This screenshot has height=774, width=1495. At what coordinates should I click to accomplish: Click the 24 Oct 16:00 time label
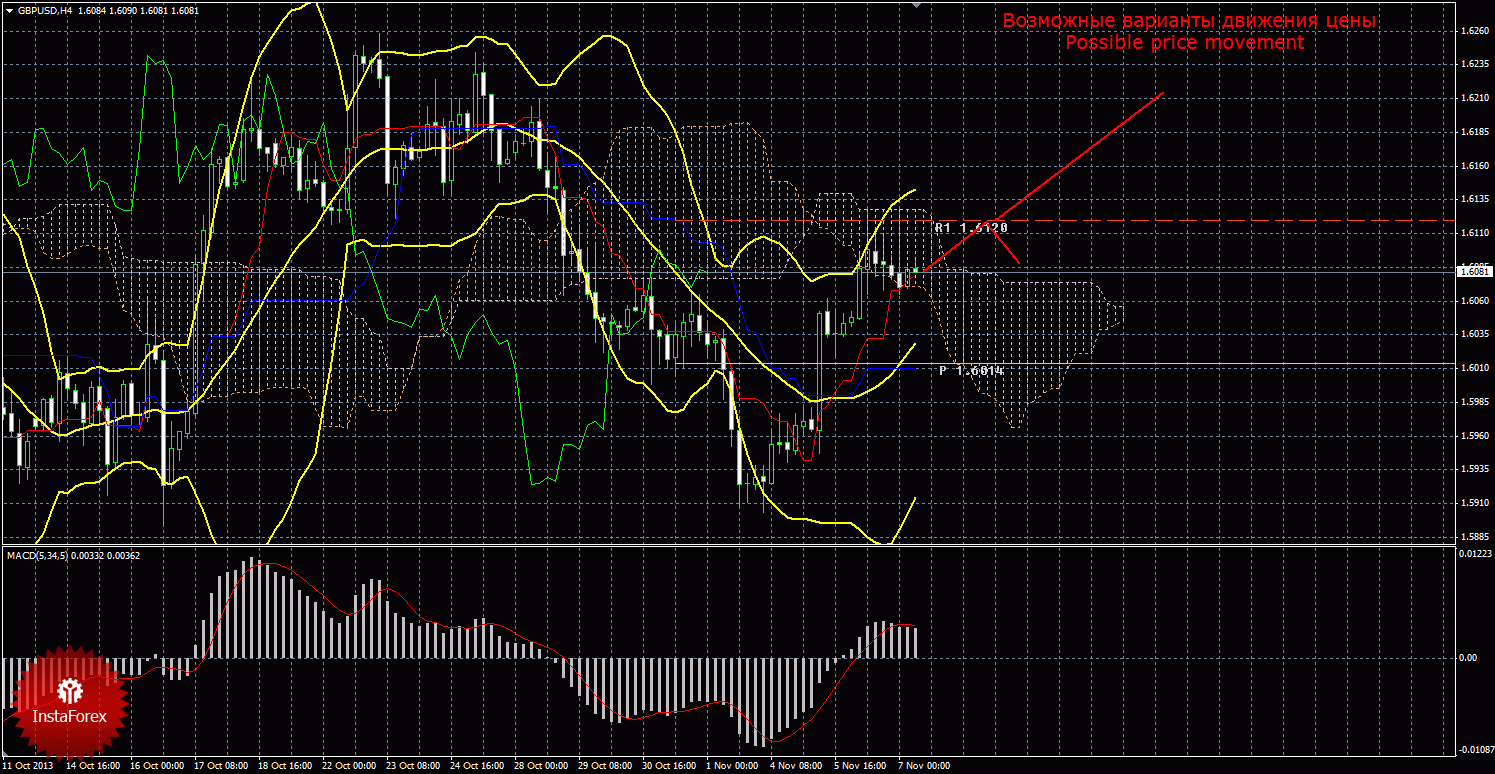tap(477, 766)
